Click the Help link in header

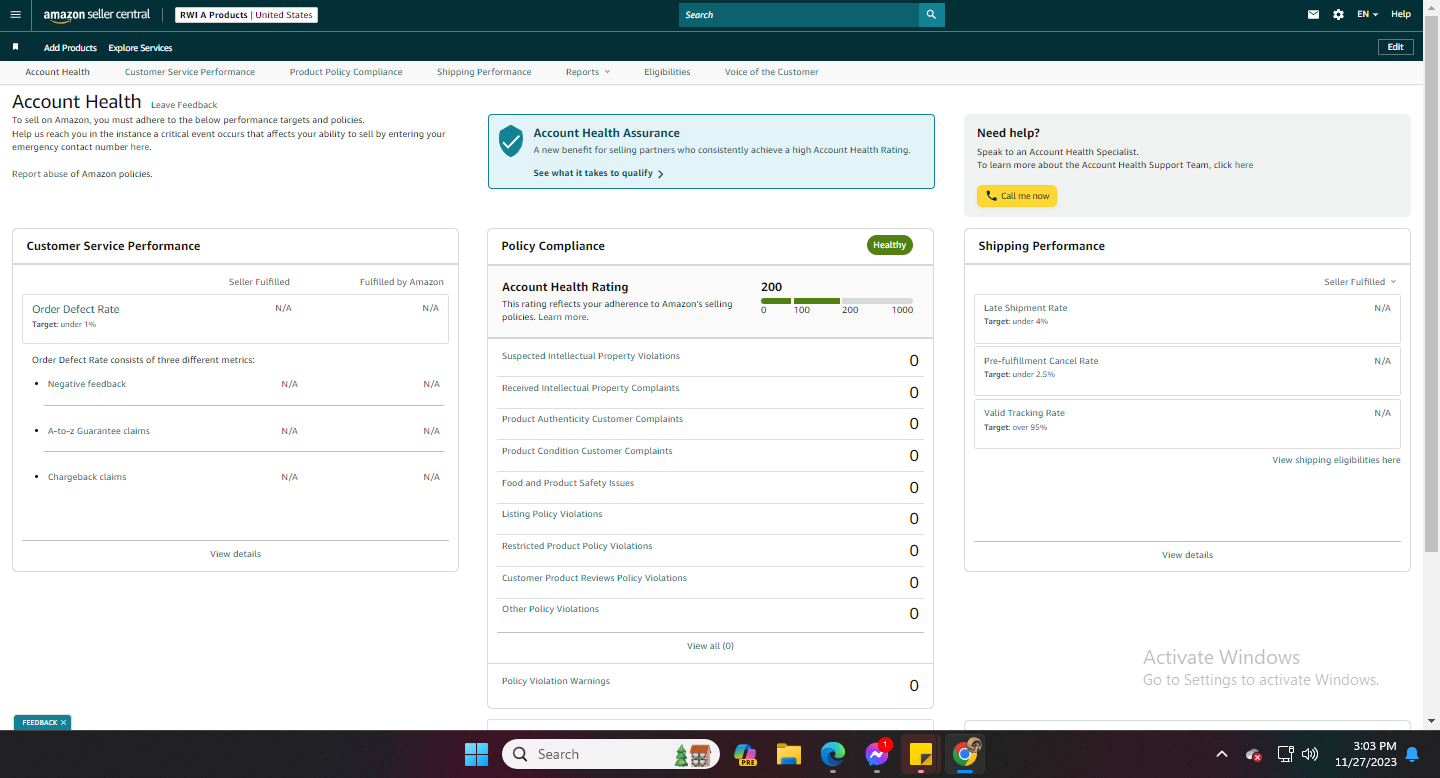click(x=1401, y=15)
